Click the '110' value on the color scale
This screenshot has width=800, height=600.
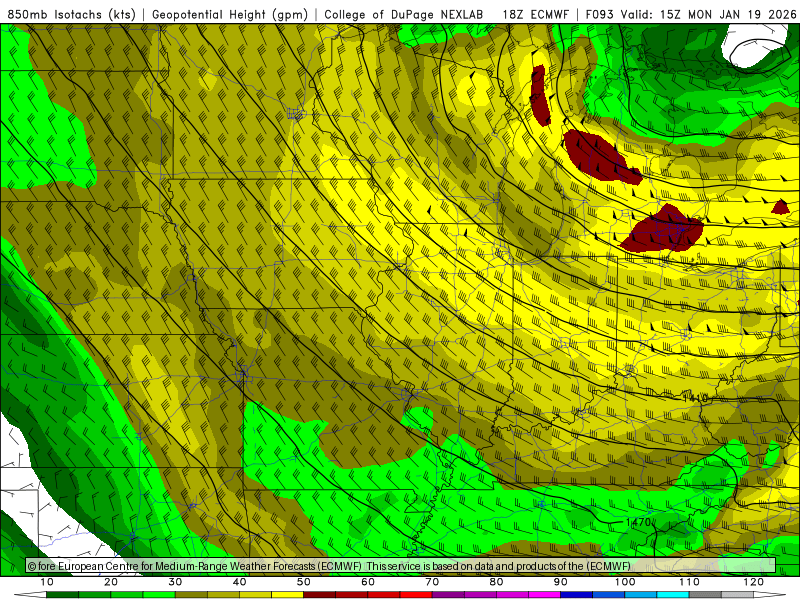689,582
